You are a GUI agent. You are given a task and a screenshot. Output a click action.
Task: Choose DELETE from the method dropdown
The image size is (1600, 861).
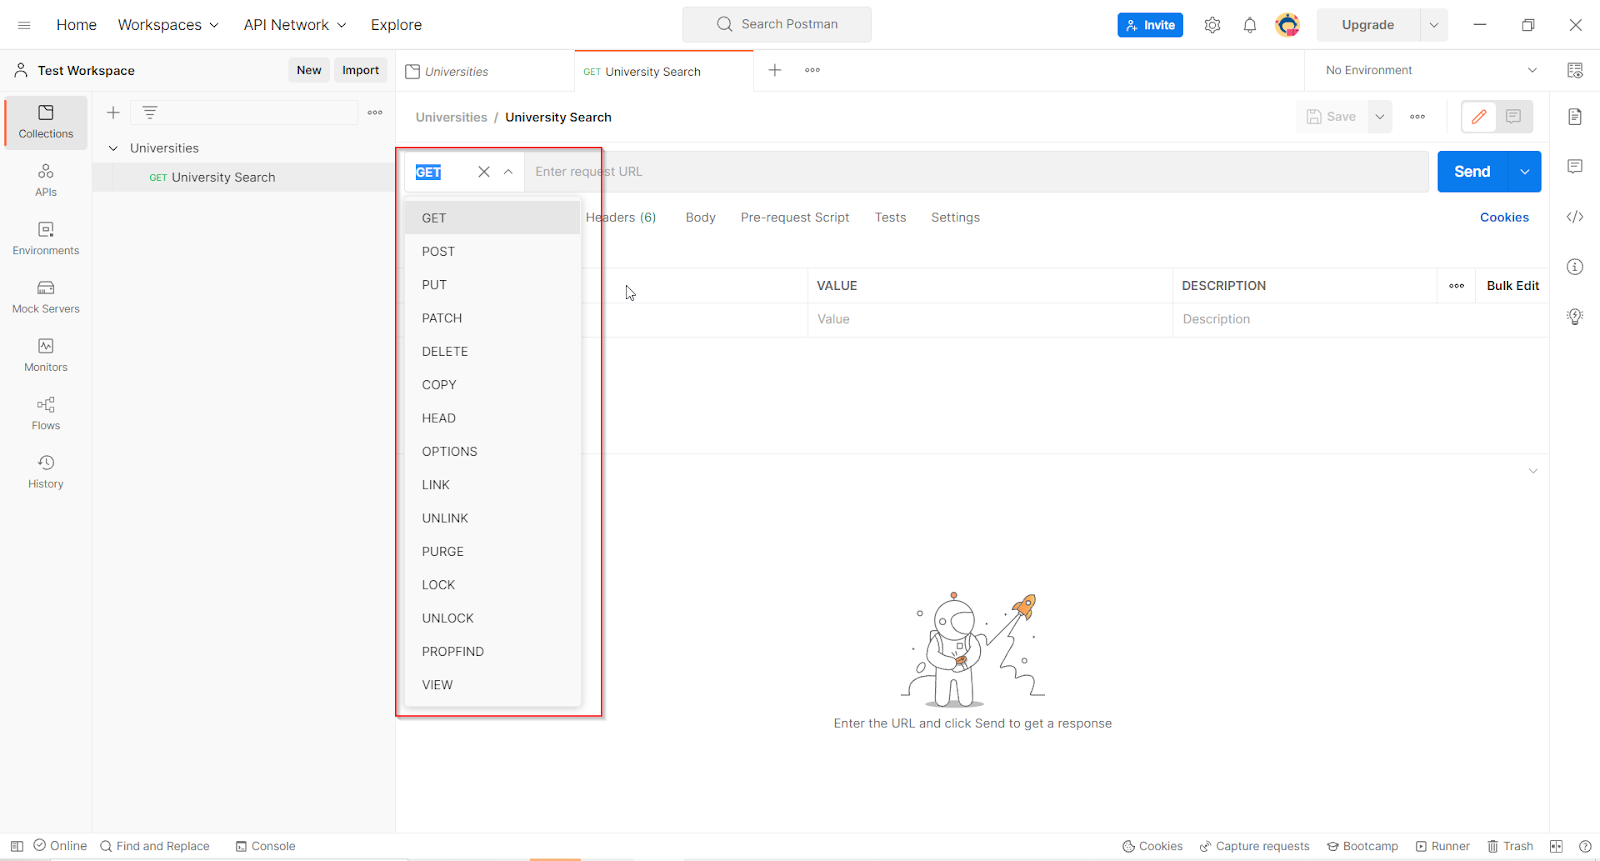(x=445, y=351)
